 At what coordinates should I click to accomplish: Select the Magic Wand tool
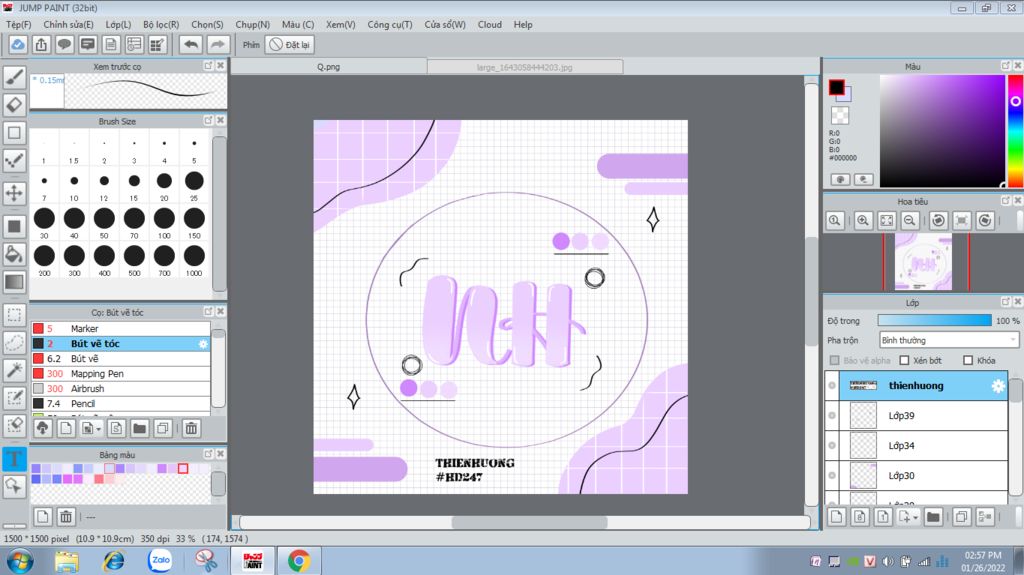(14, 370)
